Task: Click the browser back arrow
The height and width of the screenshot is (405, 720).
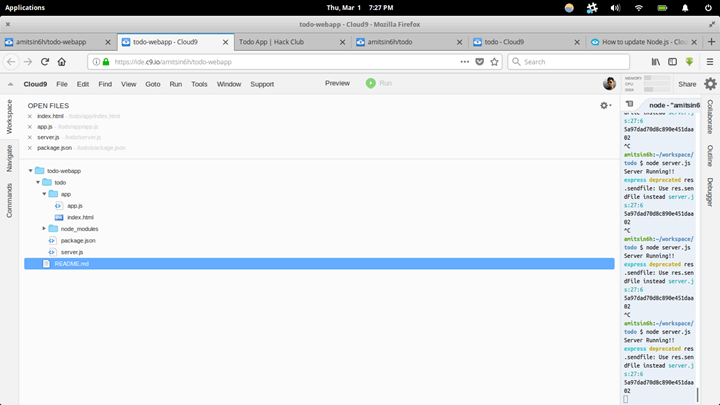Action: tap(11, 62)
